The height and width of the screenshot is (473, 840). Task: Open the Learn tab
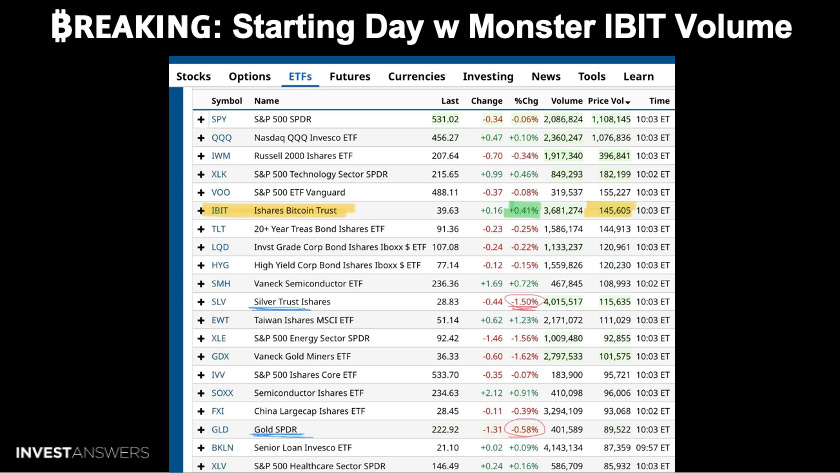click(x=639, y=76)
